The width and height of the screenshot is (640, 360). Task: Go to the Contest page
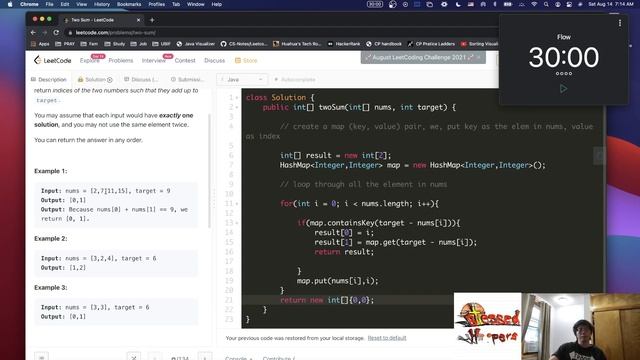pyautogui.click(x=185, y=60)
